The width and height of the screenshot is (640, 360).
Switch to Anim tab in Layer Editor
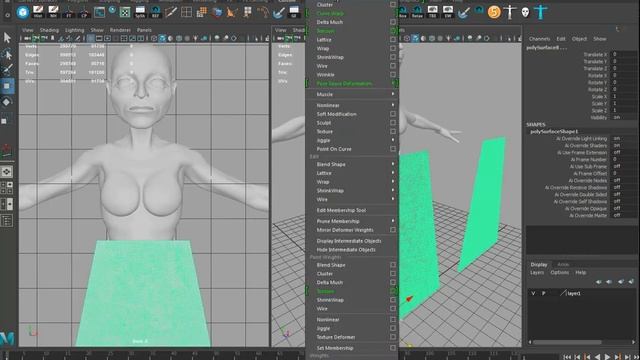click(x=563, y=264)
